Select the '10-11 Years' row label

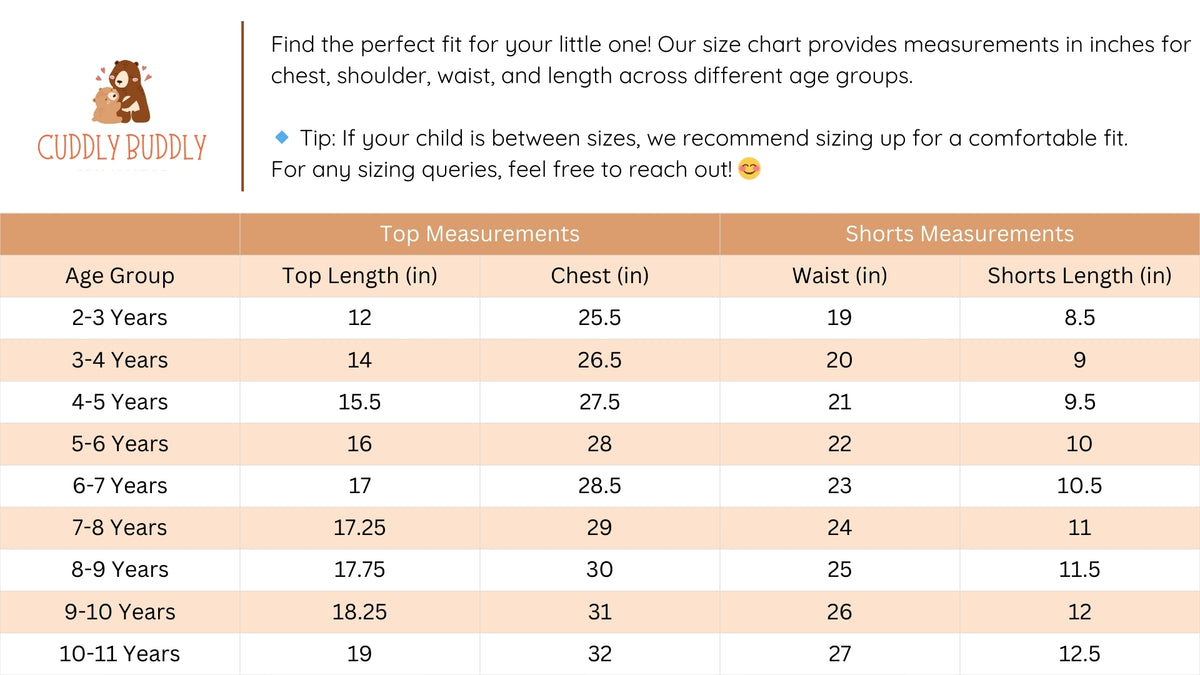pyautogui.click(x=120, y=654)
